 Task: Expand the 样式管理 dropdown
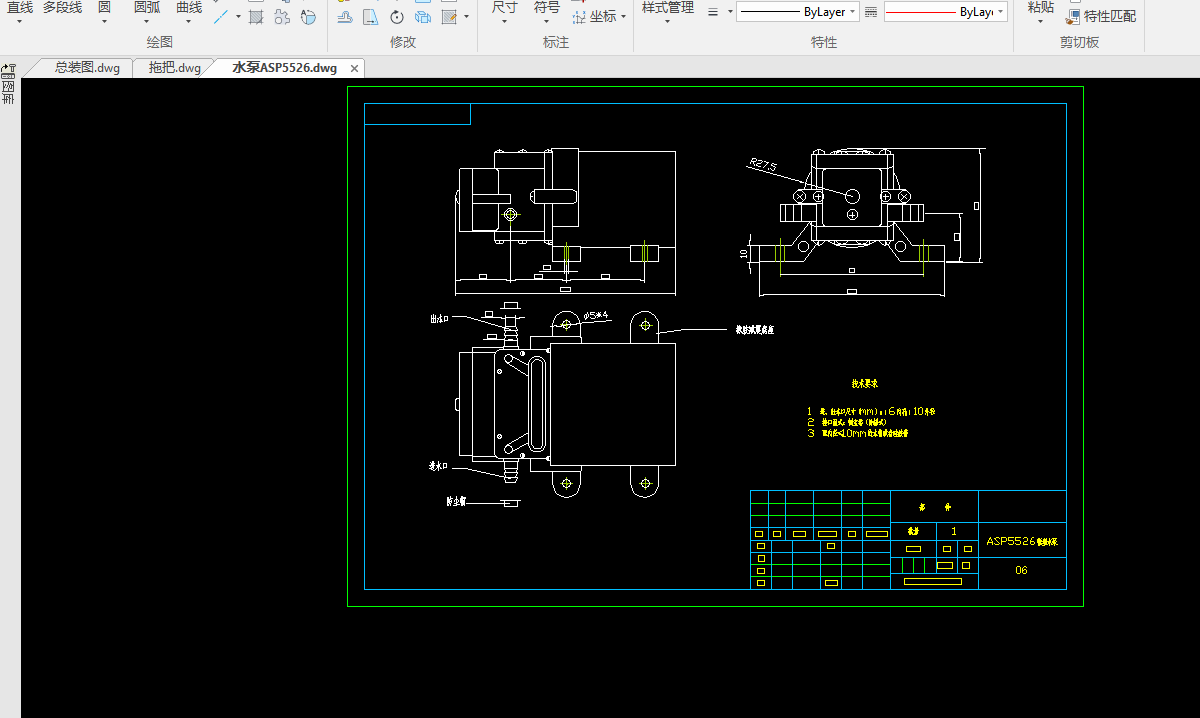667,19
